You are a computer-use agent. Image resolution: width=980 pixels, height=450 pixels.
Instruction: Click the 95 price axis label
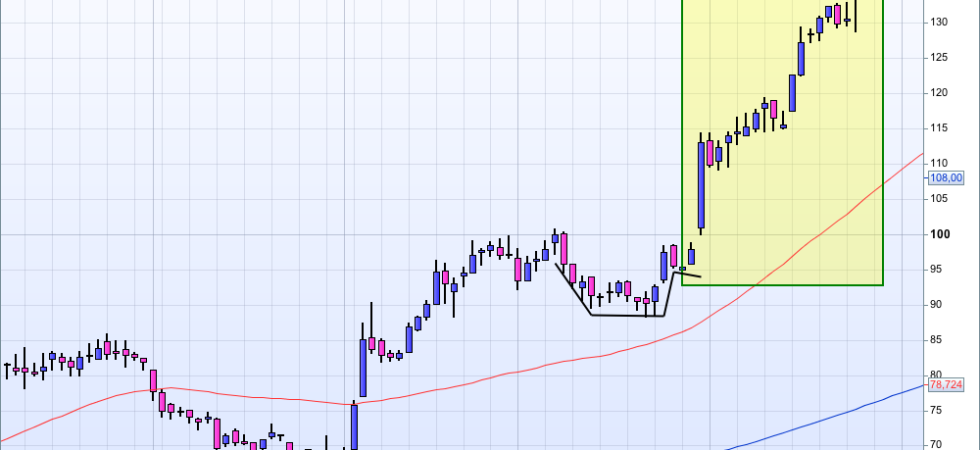(937, 269)
